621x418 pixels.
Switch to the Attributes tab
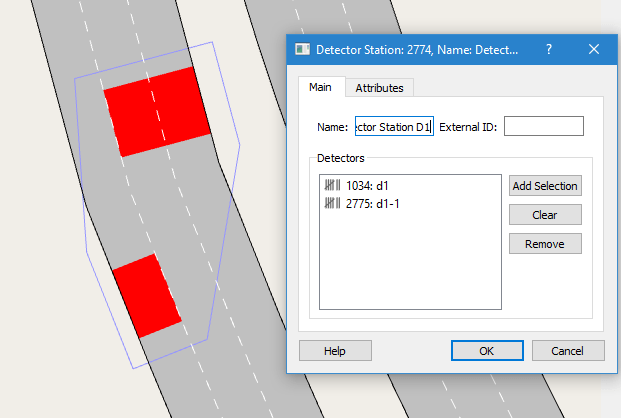(x=379, y=88)
